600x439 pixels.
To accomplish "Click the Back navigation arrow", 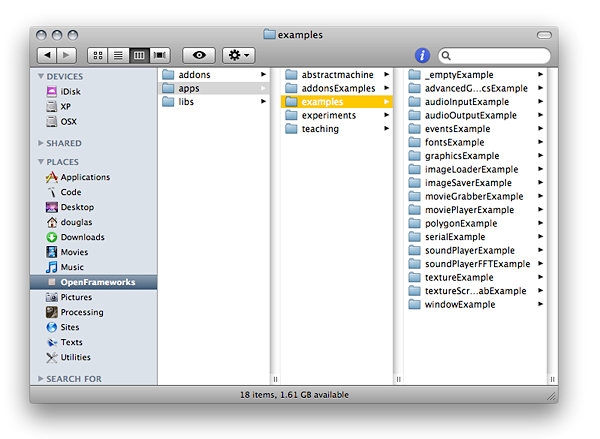I will [47, 55].
